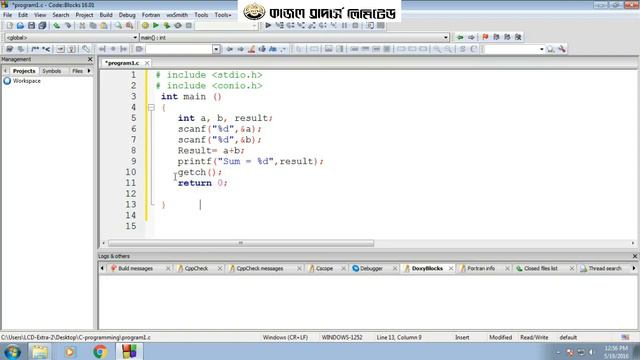
Task: Start debugger with the dark play icon
Action: (x=268, y=25)
